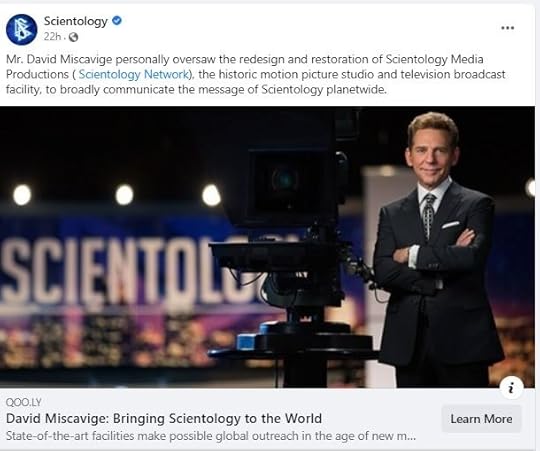Screen dimensions: 540x451
Task: Click the first line of the post caption
Action: tap(245, 59)
